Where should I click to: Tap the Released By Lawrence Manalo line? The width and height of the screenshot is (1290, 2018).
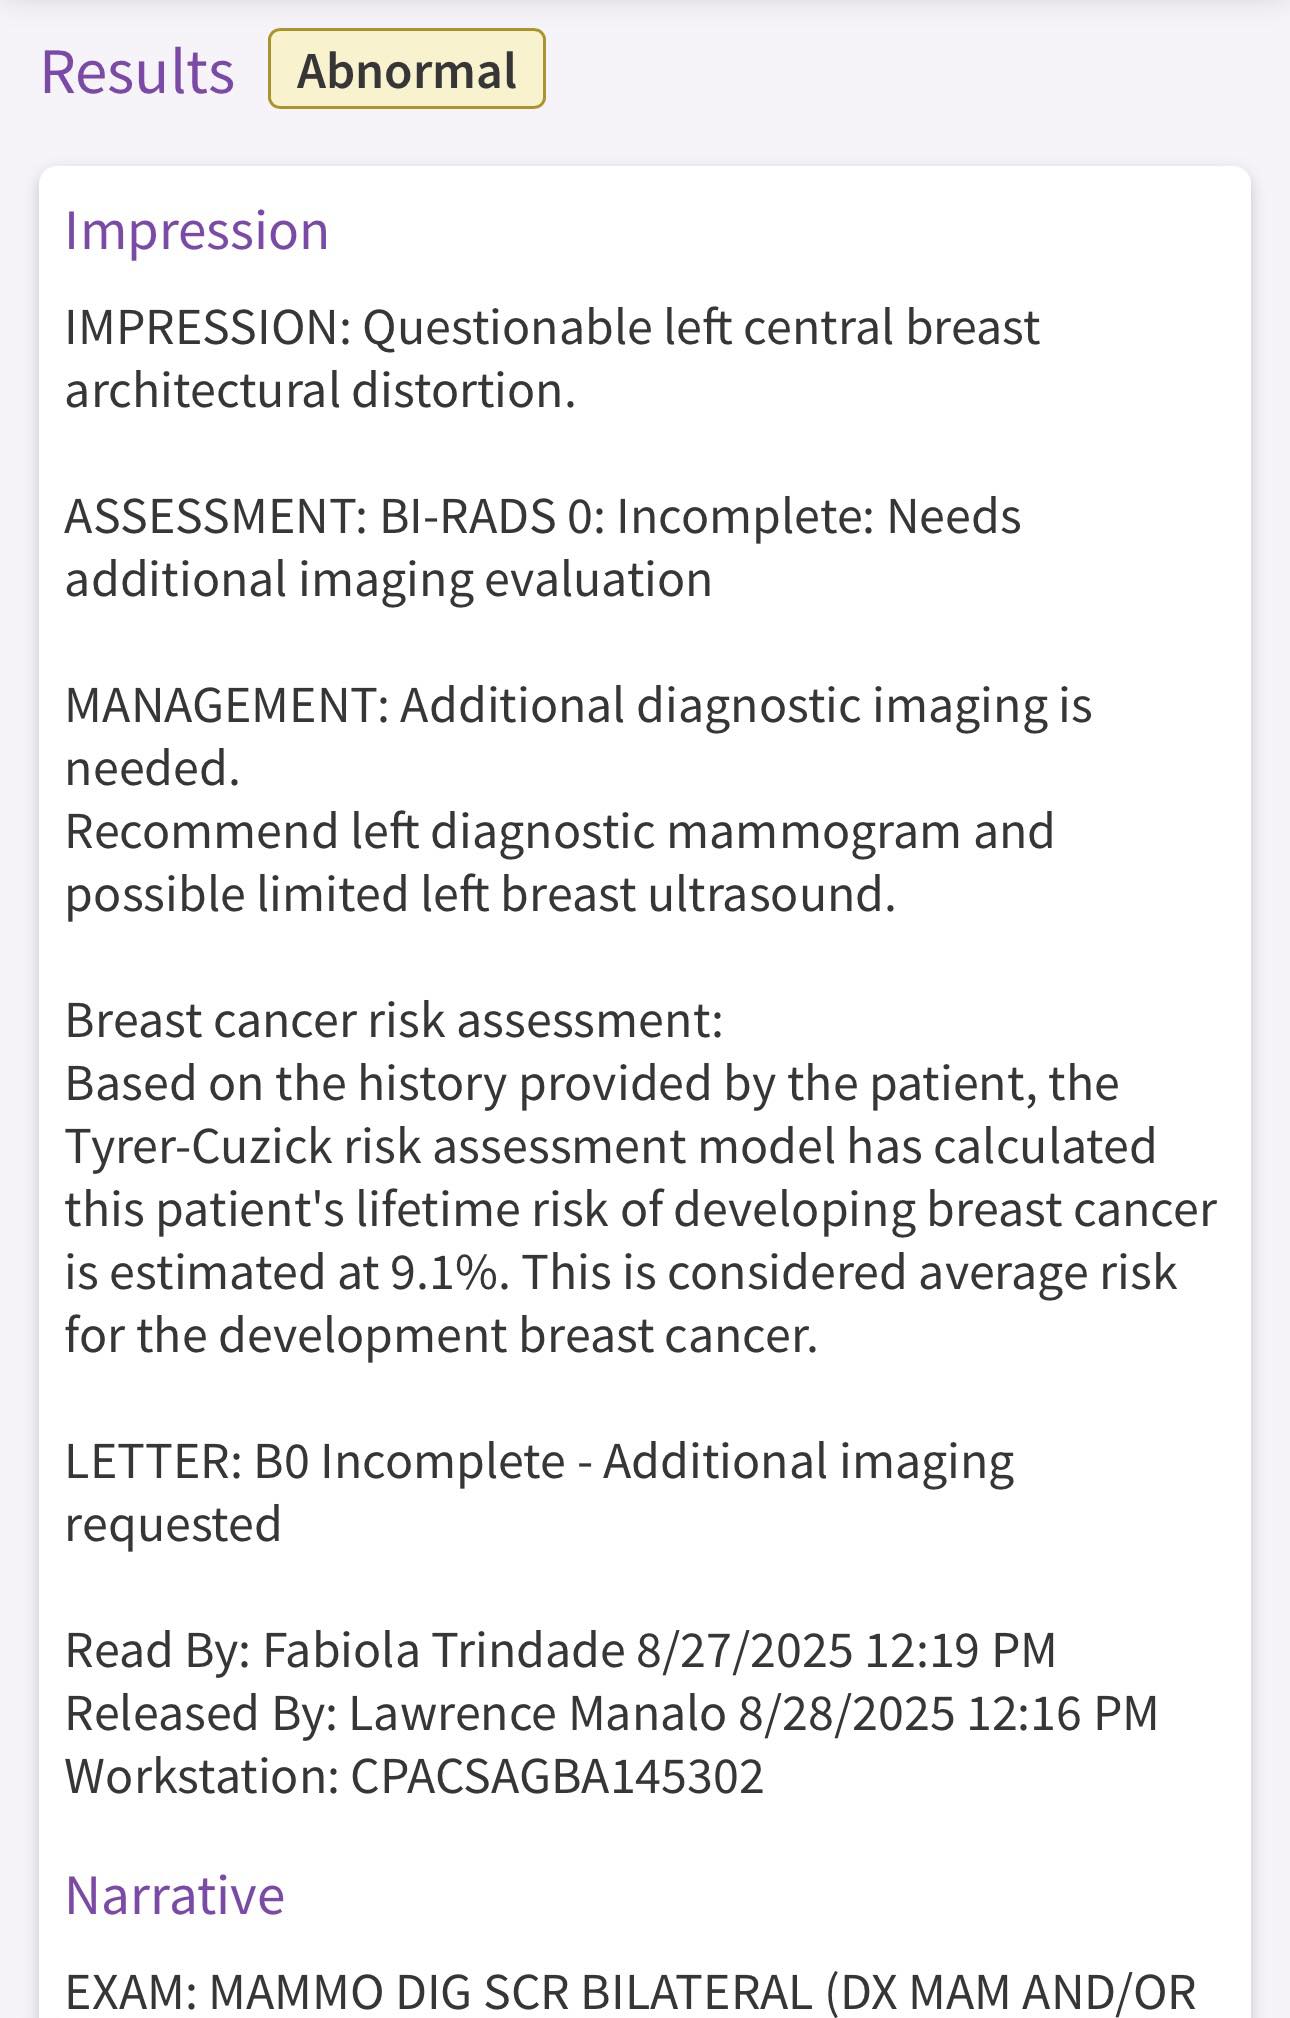click(611, 1714)
